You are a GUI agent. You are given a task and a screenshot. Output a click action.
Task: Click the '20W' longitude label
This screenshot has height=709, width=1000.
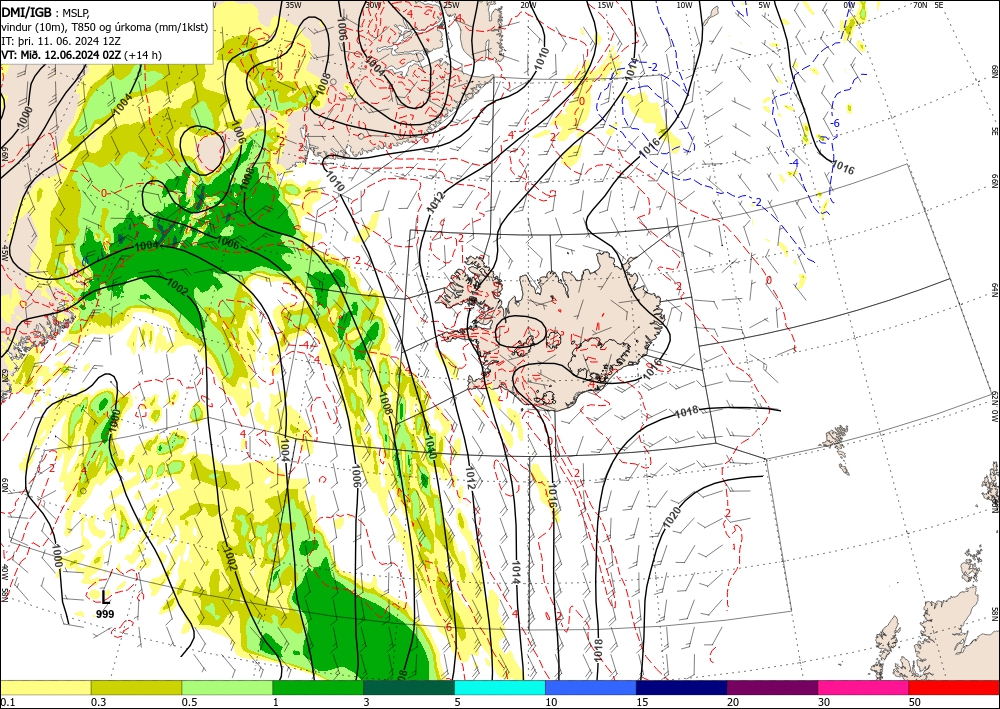click(528, 5)
